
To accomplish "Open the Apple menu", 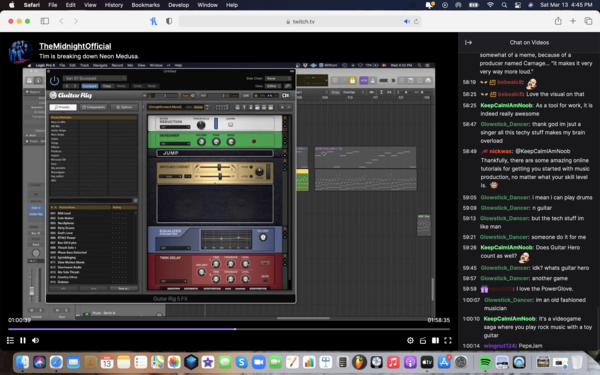I will coord(11,5).
